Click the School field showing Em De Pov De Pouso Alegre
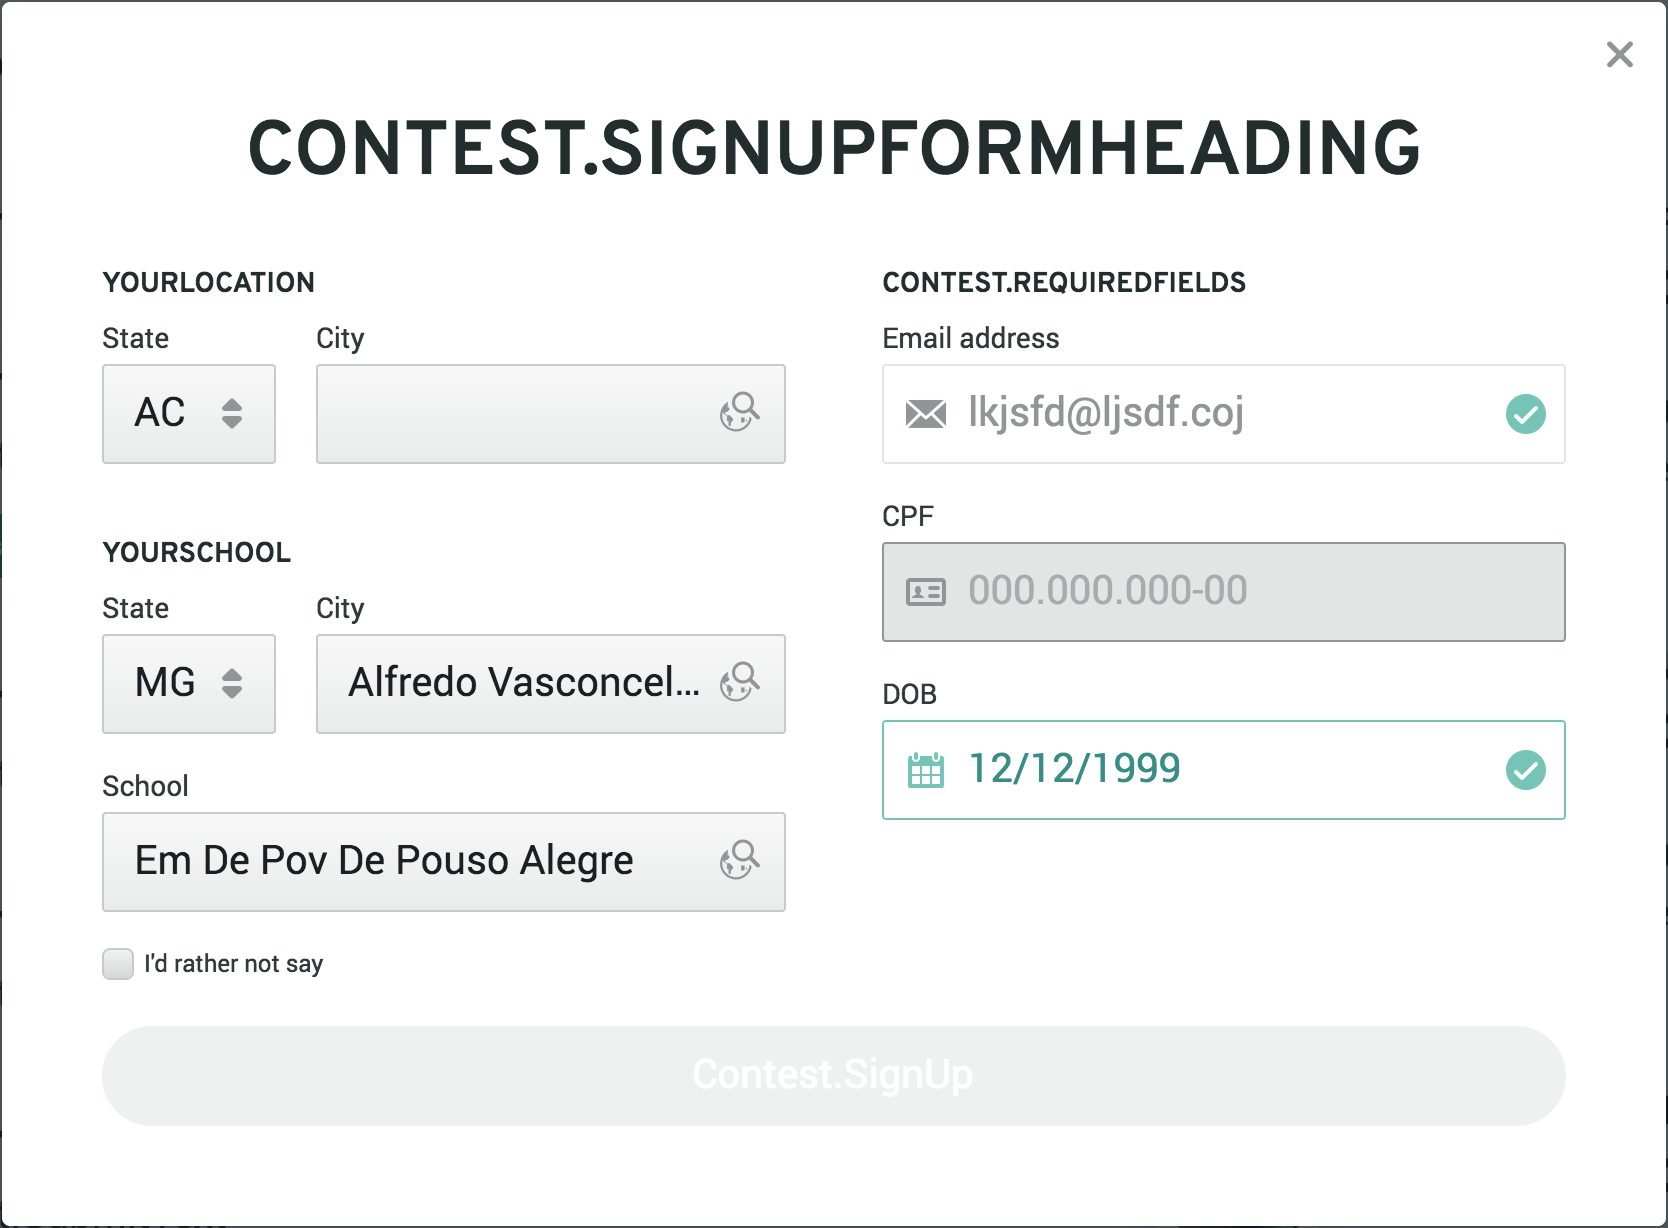1668x1228 pixels. (400, 861)
